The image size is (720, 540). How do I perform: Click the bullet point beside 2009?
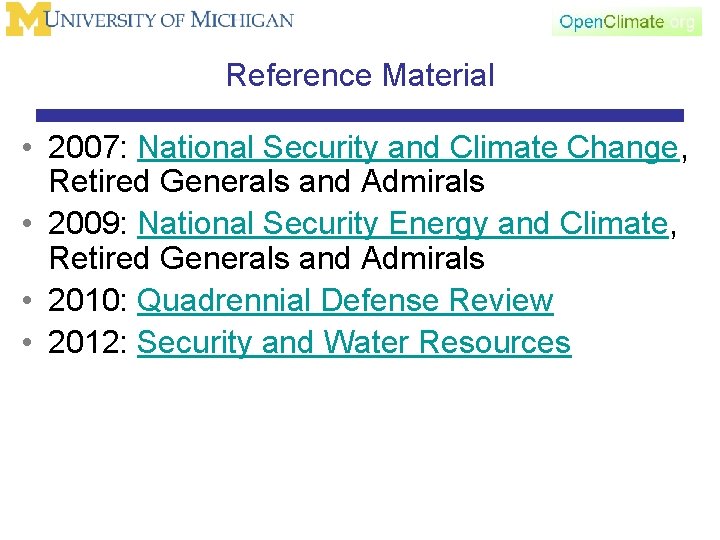click(x=27, y=224)
